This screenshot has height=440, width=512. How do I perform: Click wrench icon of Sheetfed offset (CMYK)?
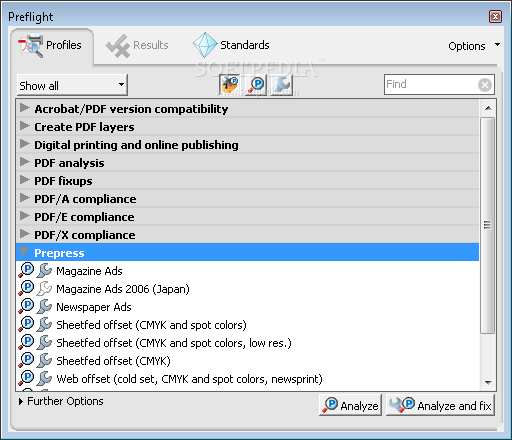pyautogui.click(x=44, y=360)
